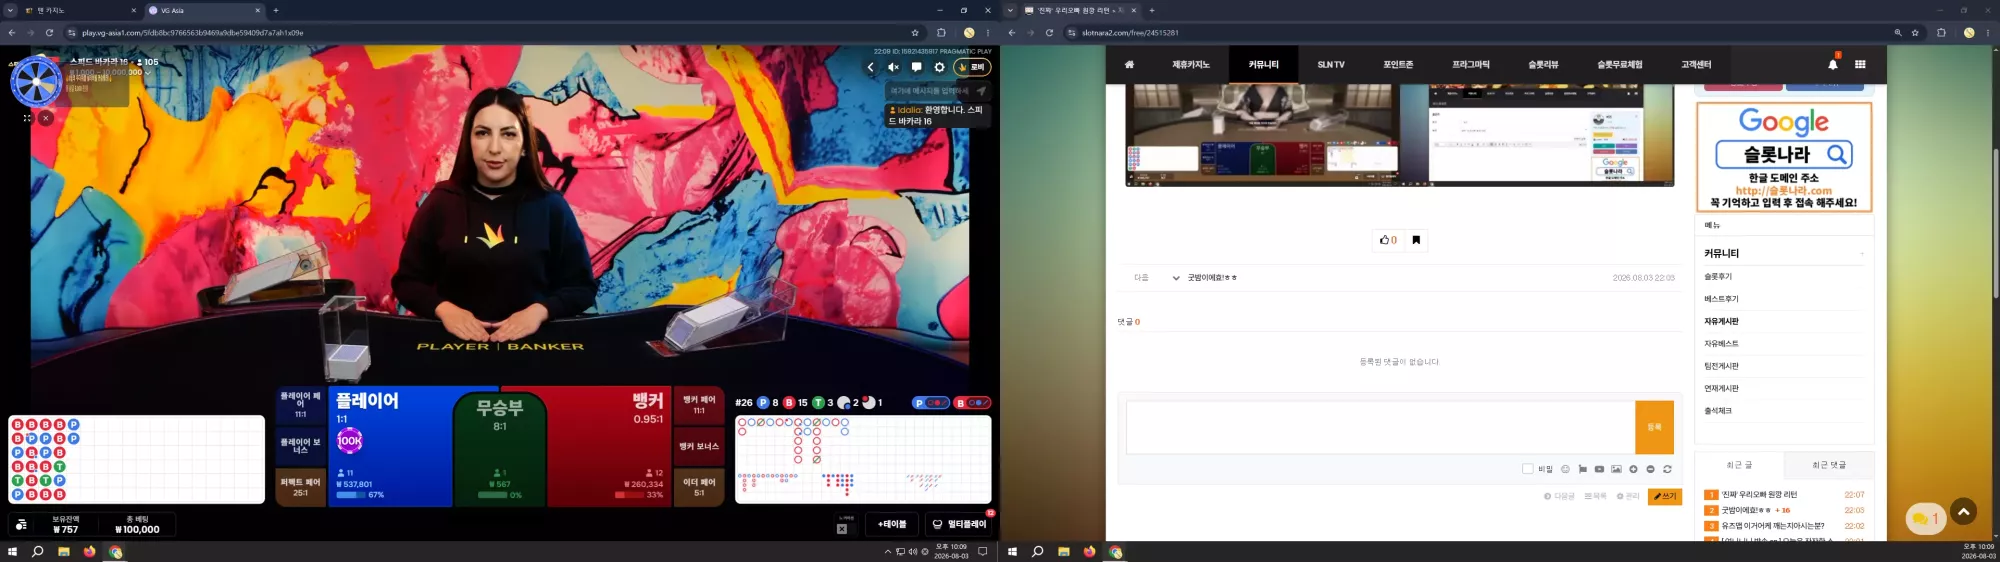Viewport: 2000px width, 562px height.
Task: Insert video with video icon in comment toolbar
Action: tap(1599, 468)
